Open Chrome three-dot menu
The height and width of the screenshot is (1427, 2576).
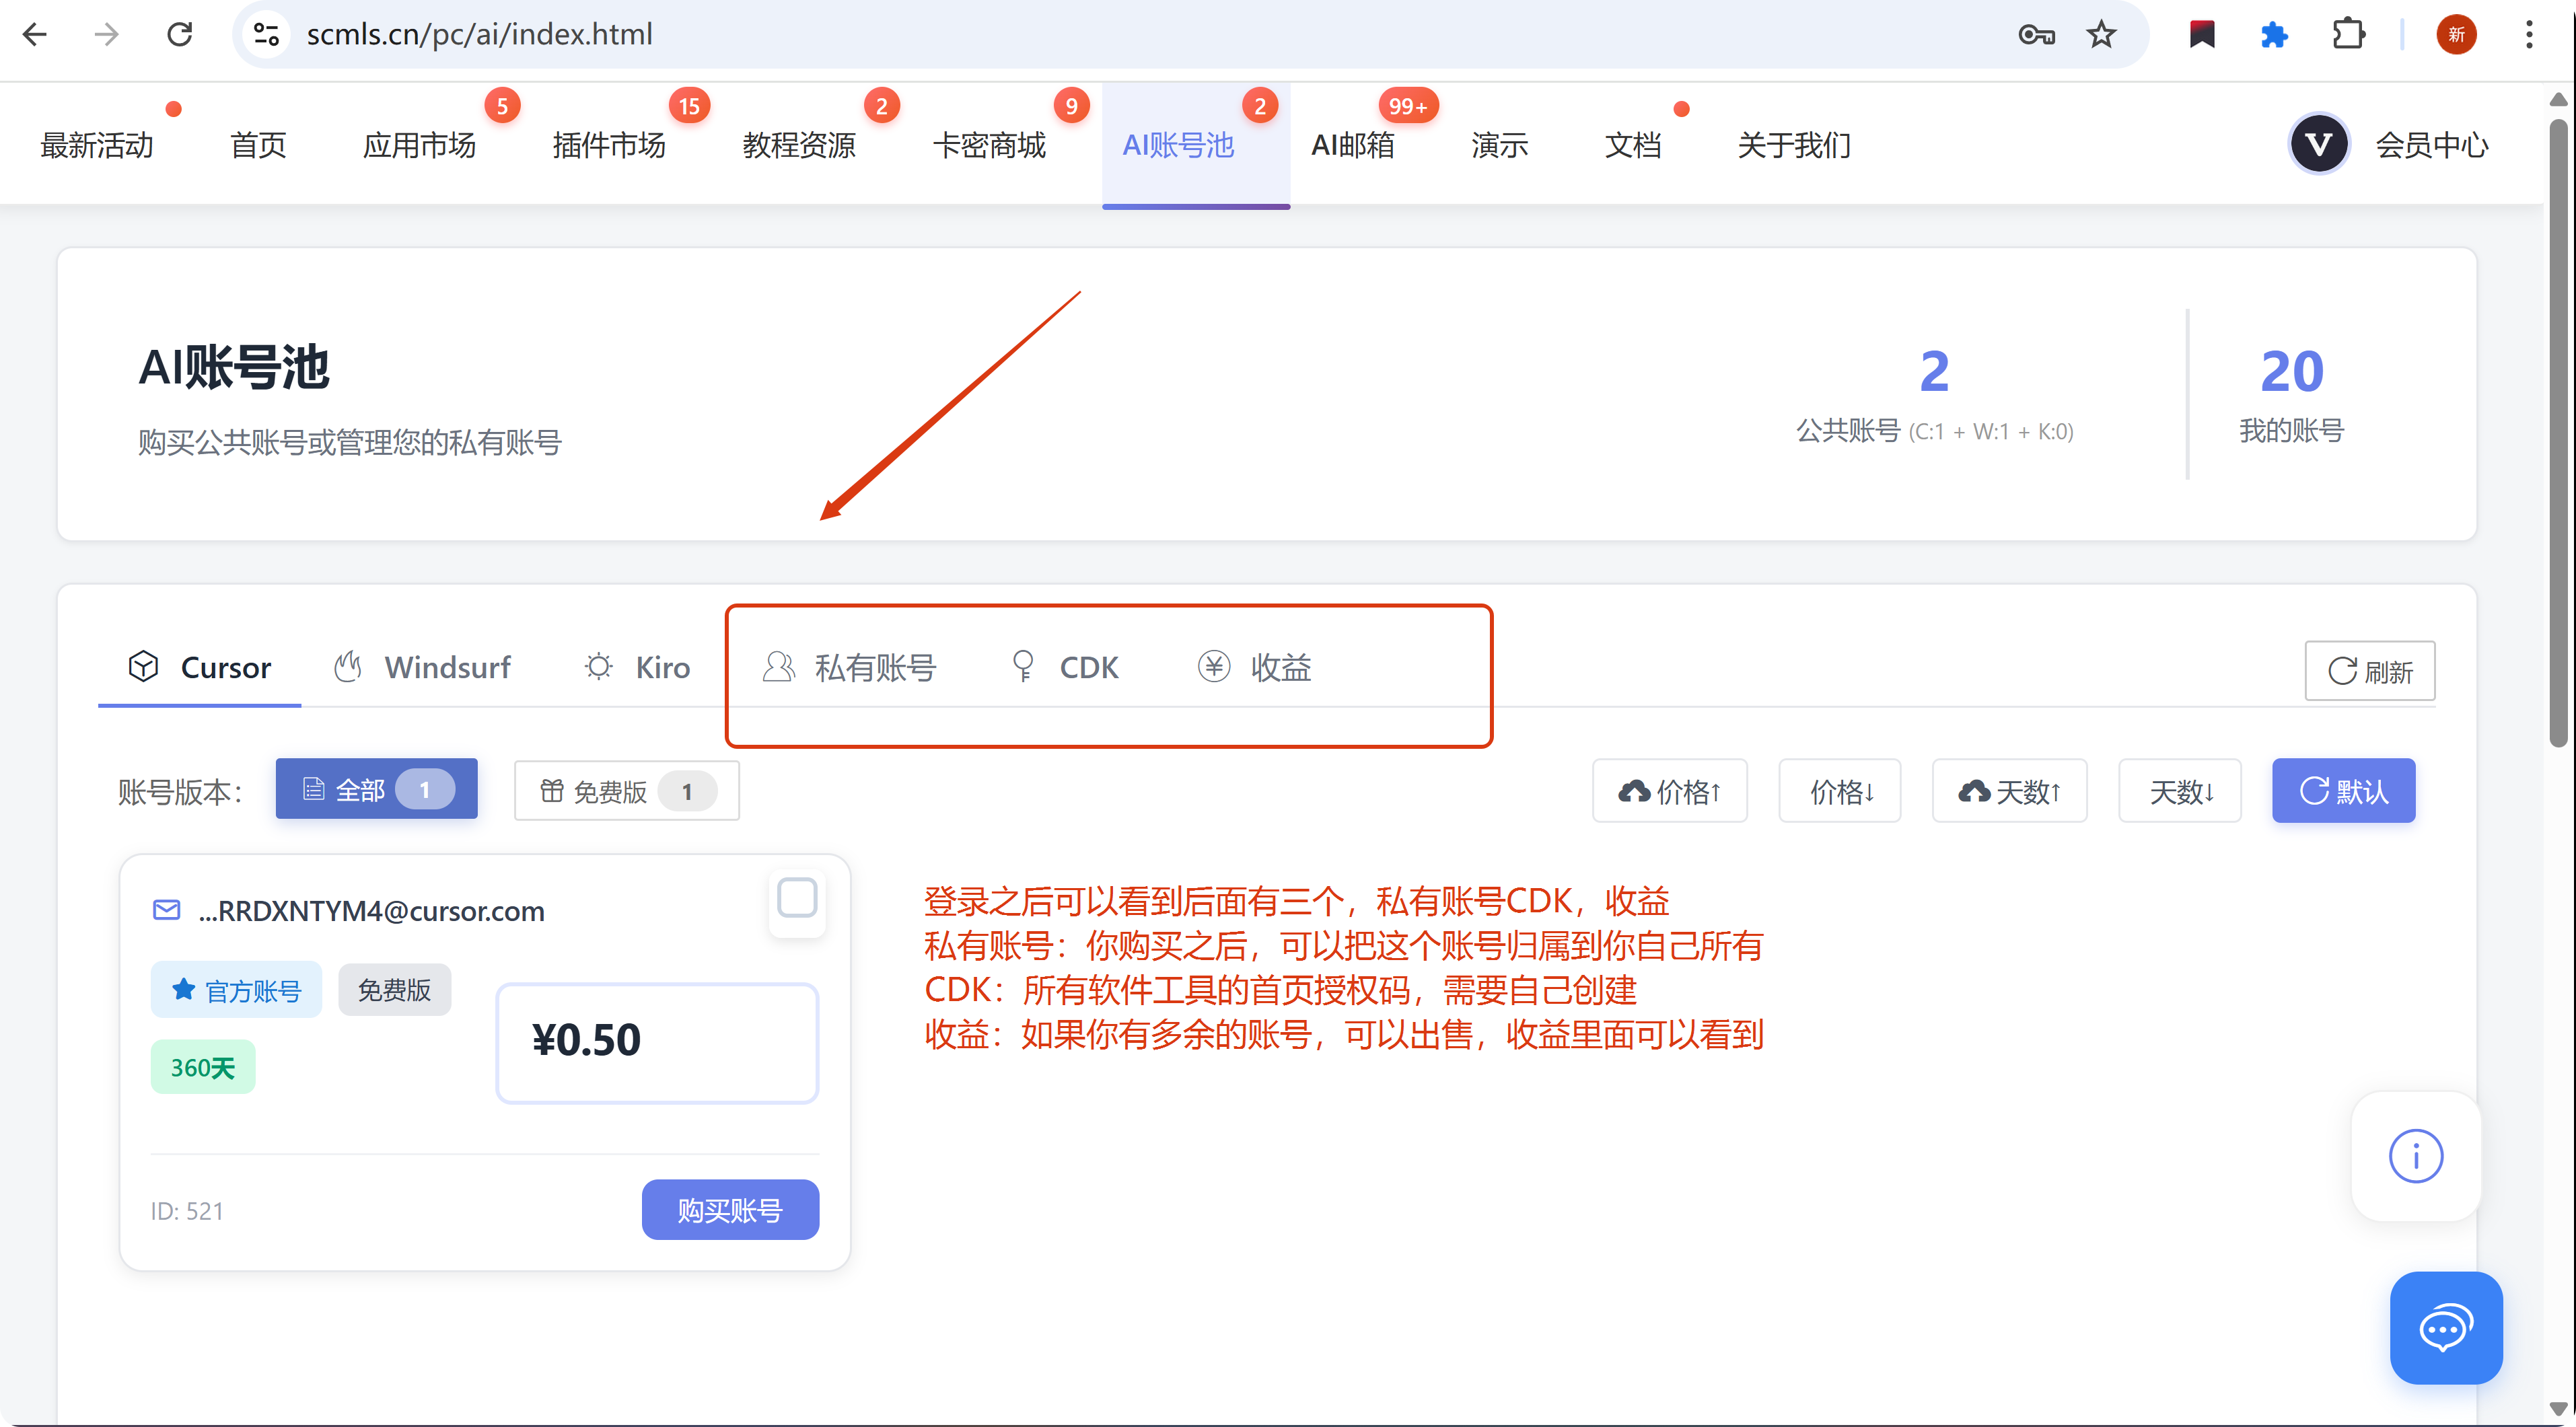[2529, 34]
